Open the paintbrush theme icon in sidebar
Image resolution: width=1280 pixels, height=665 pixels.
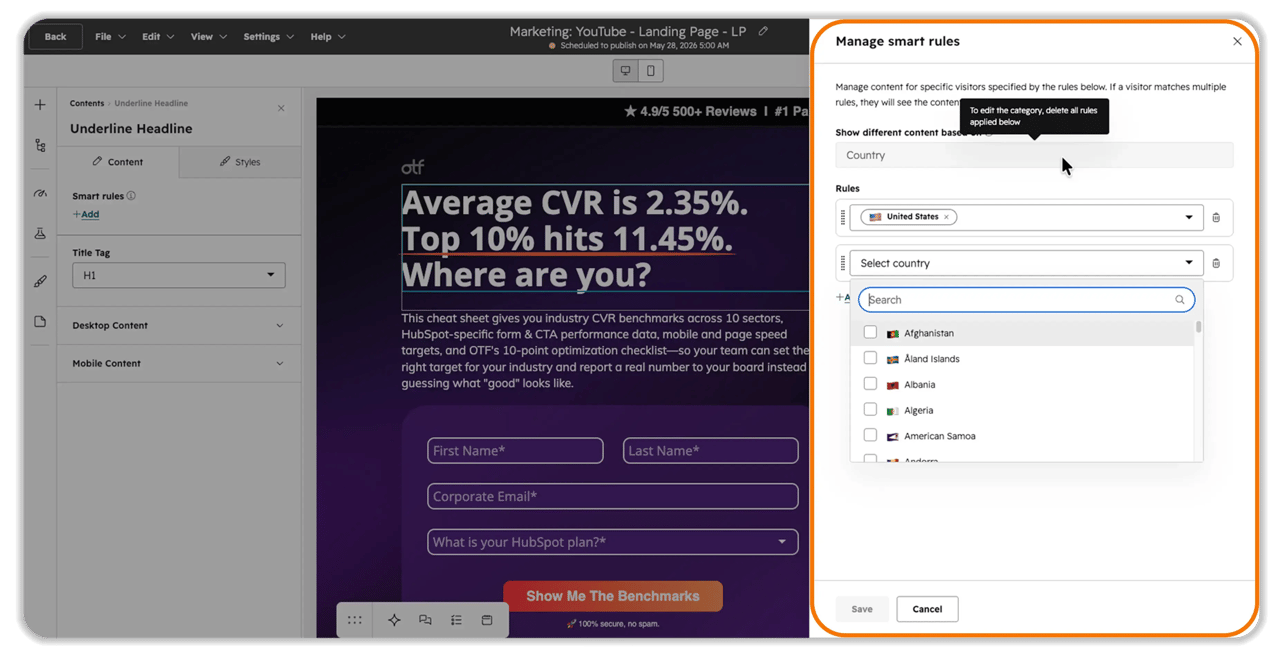pos(40,281)
